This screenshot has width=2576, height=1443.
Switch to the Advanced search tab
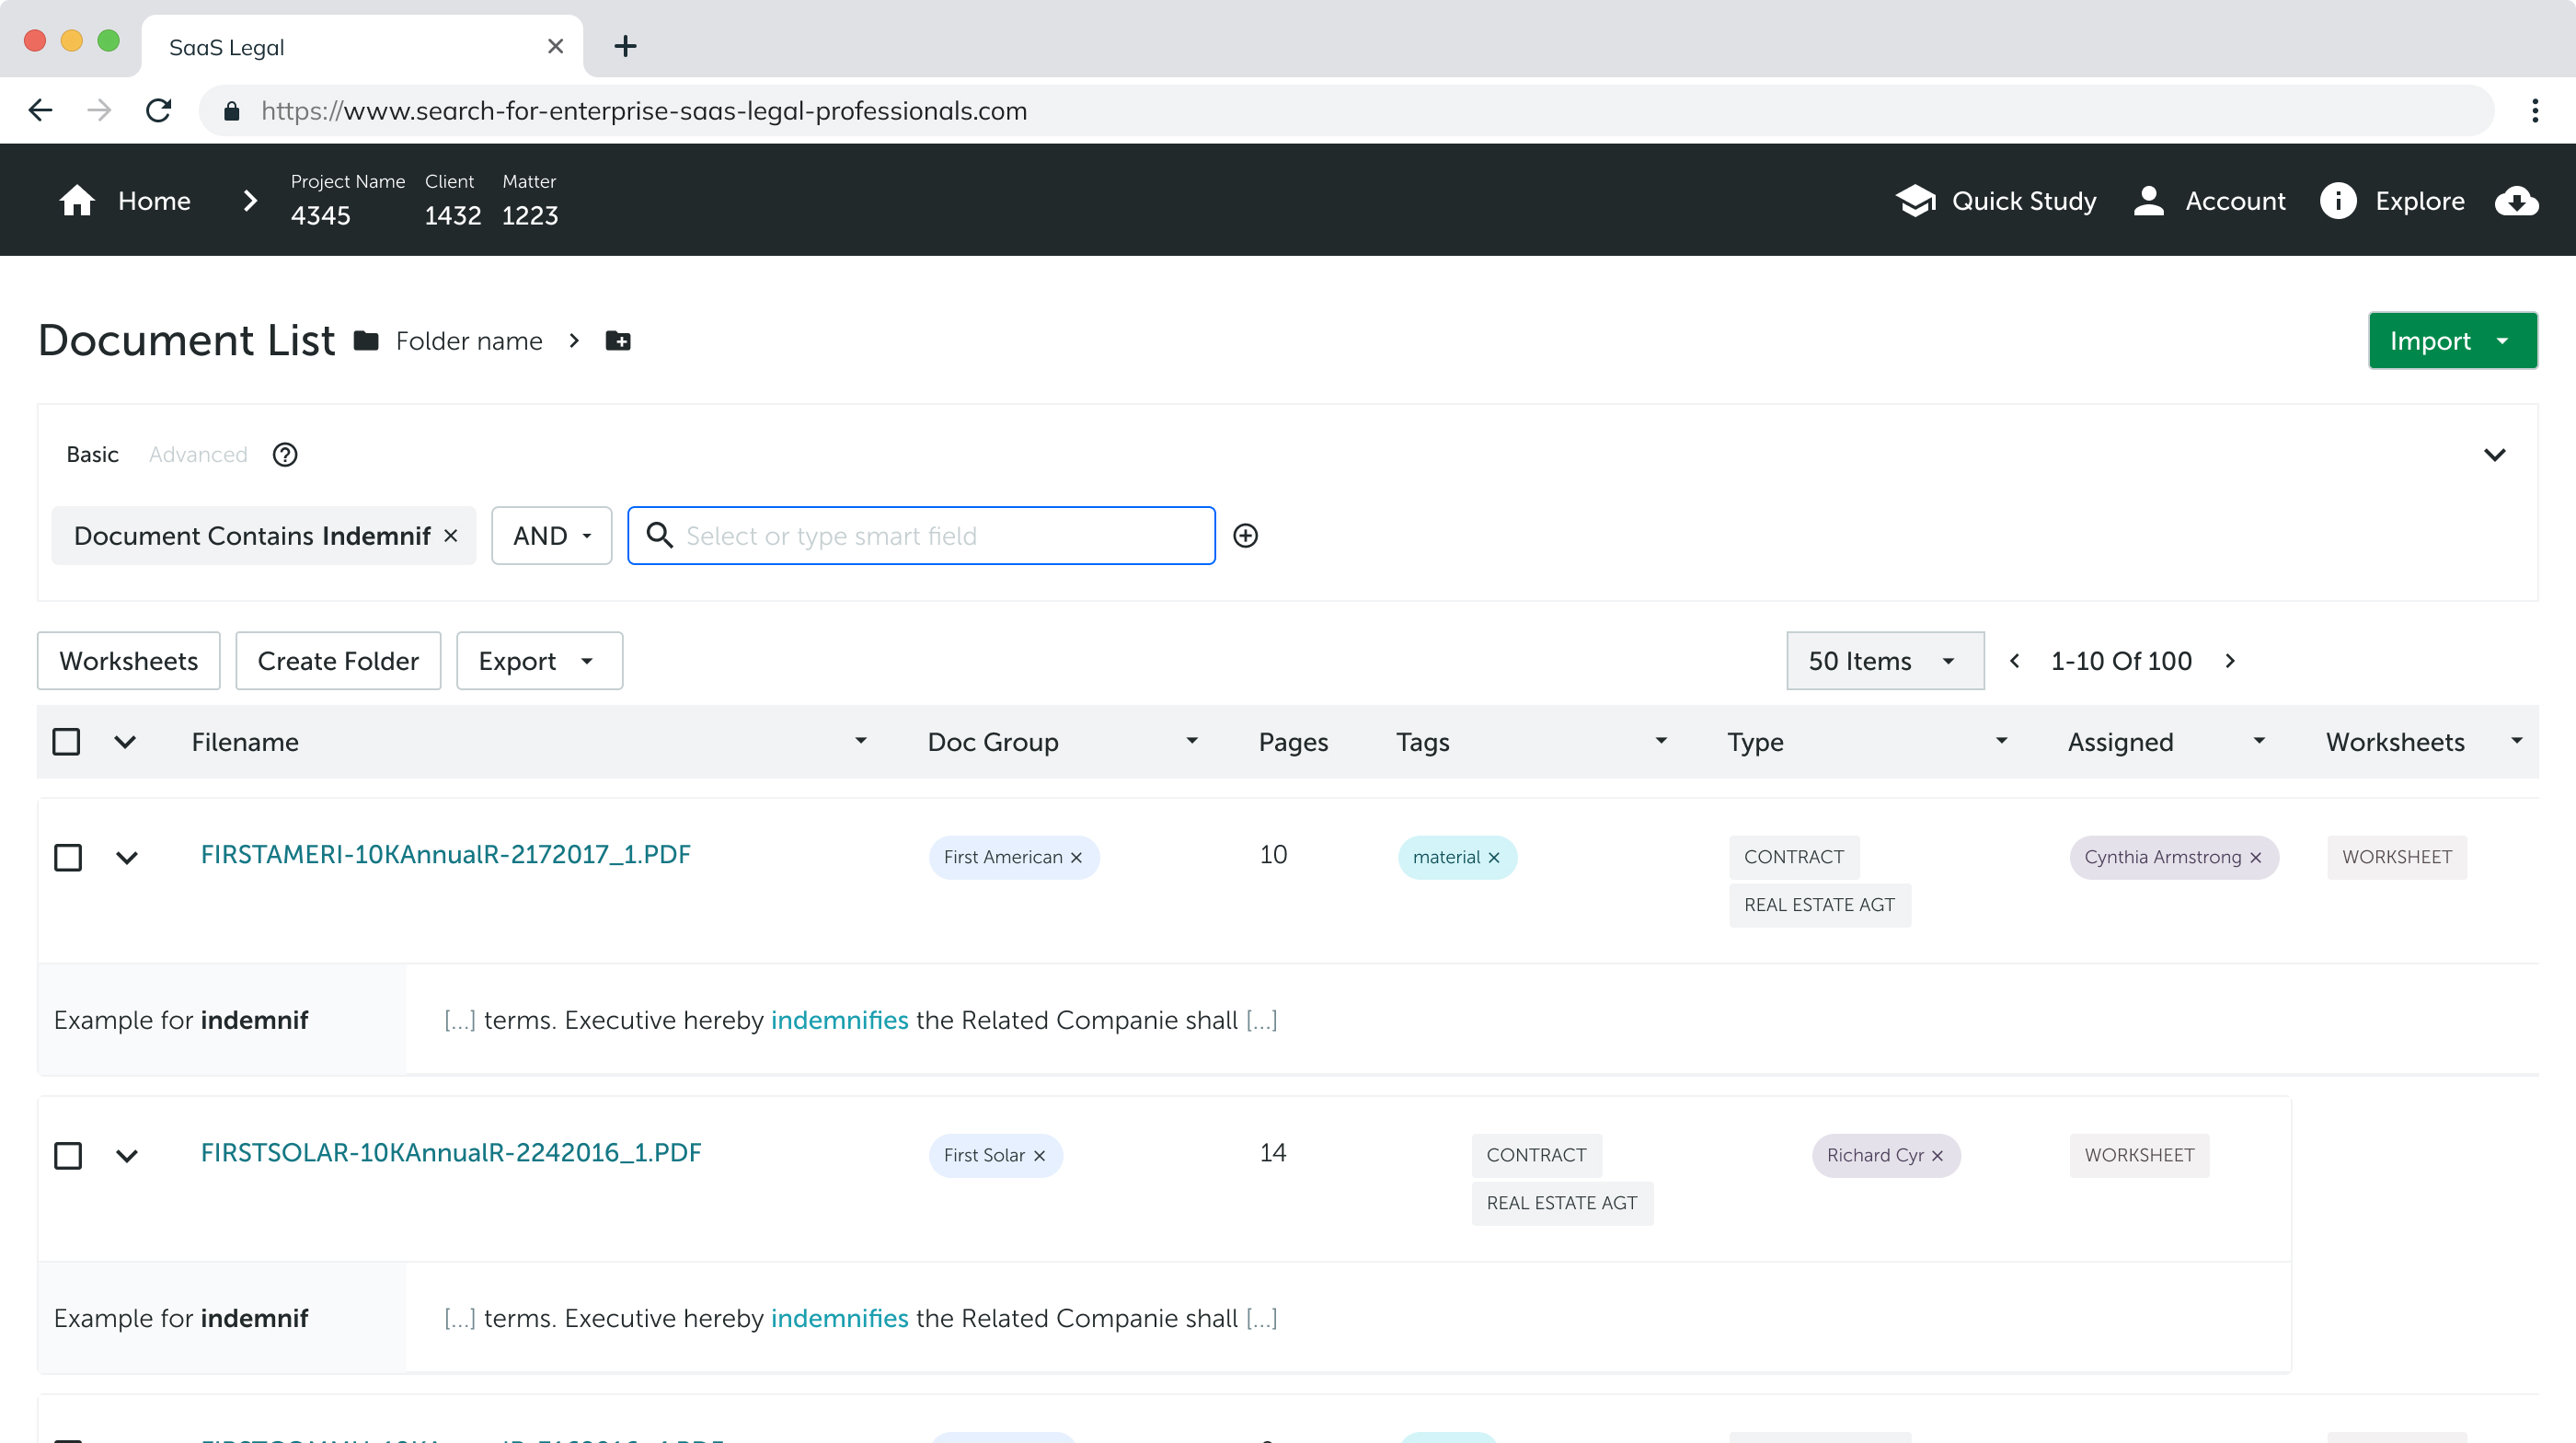tap(198, 455)
